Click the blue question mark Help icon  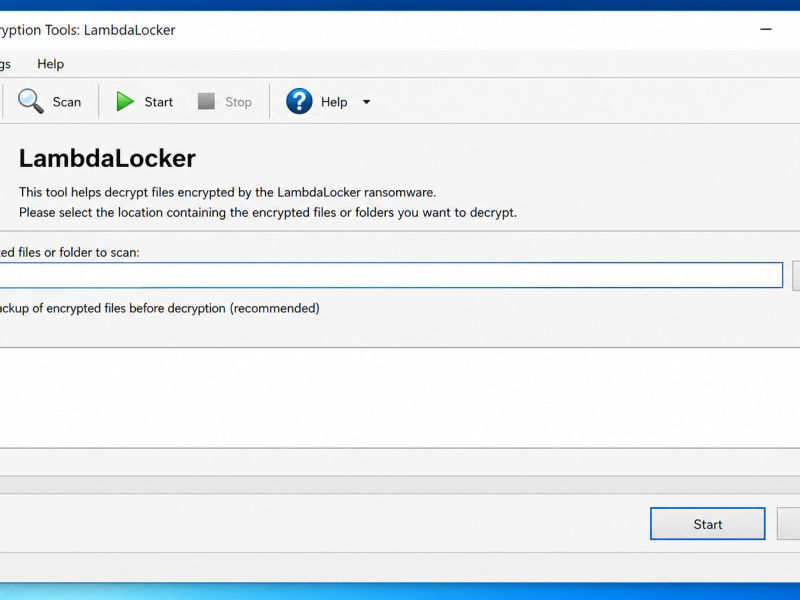click(x=299, y=101)
